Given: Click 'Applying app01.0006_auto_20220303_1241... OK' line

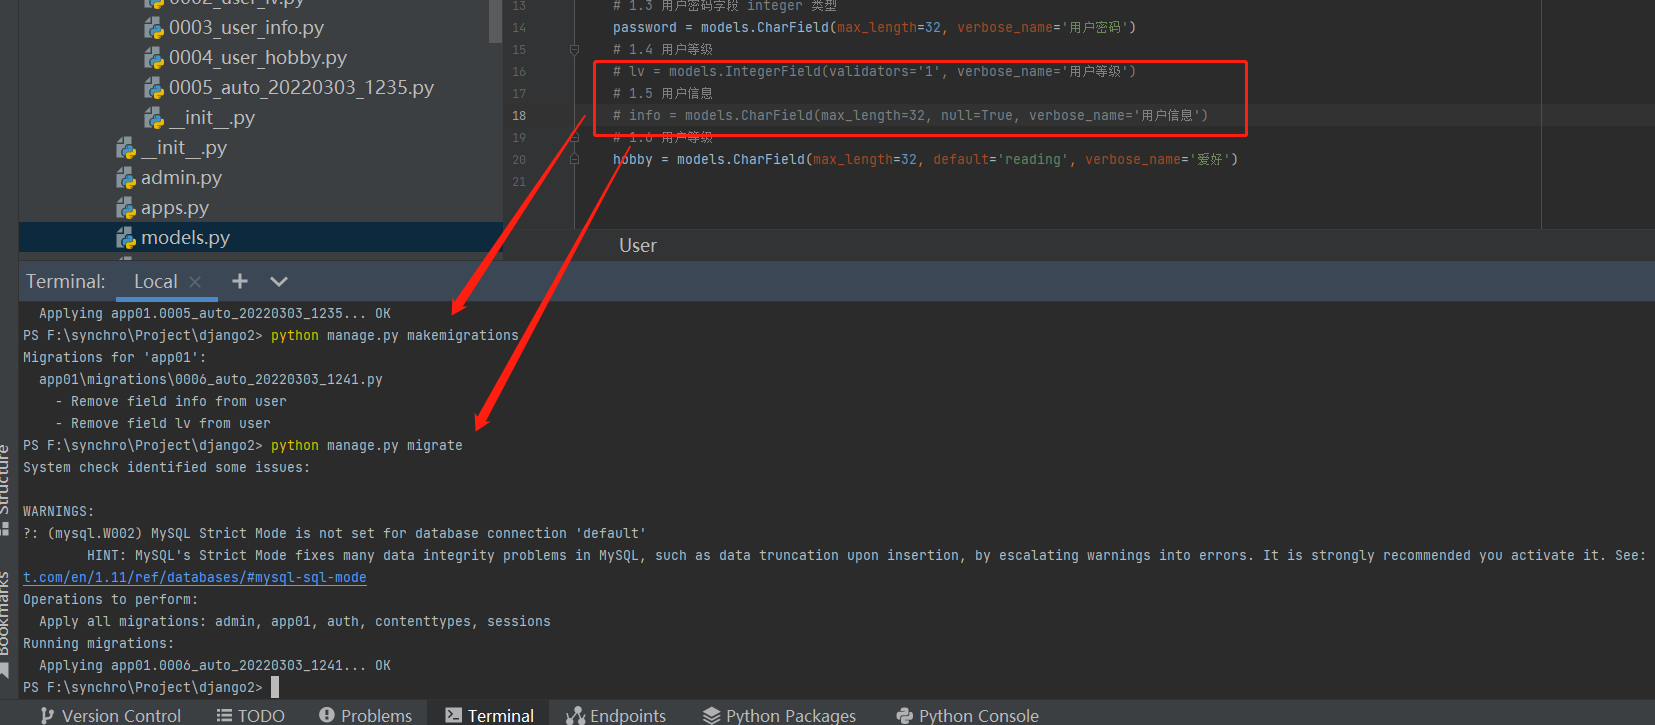Looking at the screenshot, I should coord(215,666).
